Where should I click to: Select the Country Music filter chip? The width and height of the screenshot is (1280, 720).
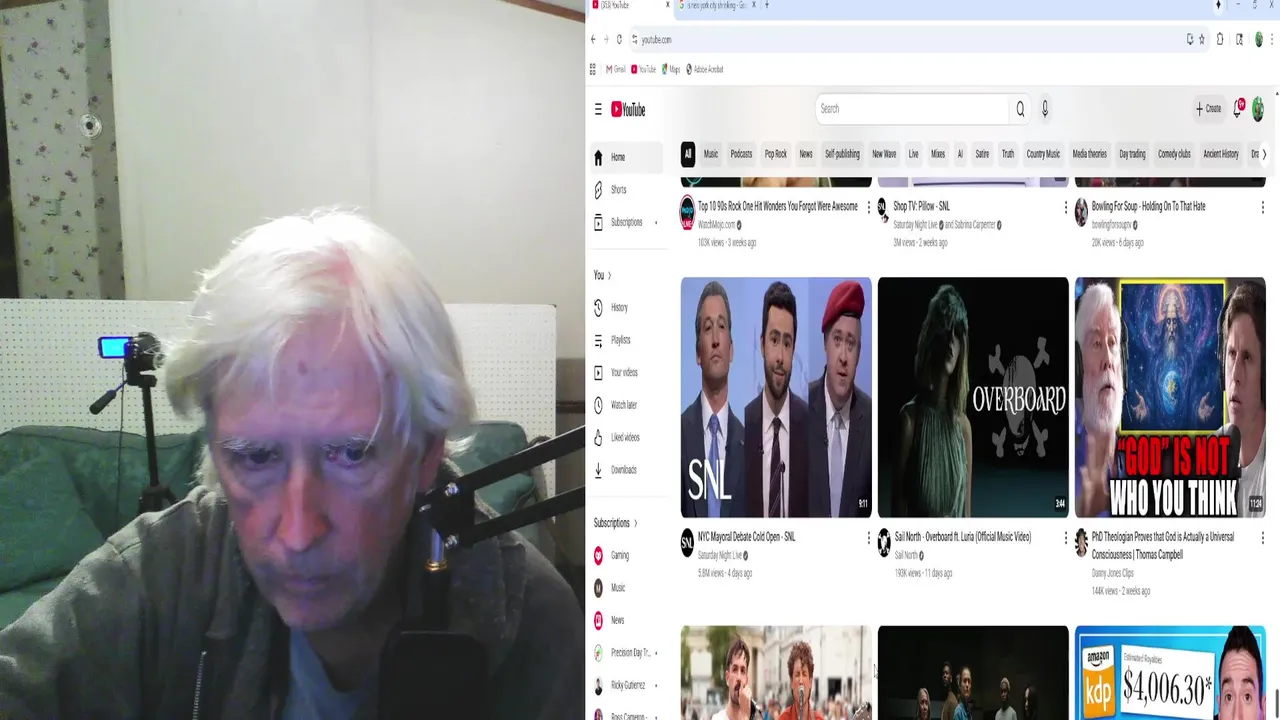(1043, 154)
